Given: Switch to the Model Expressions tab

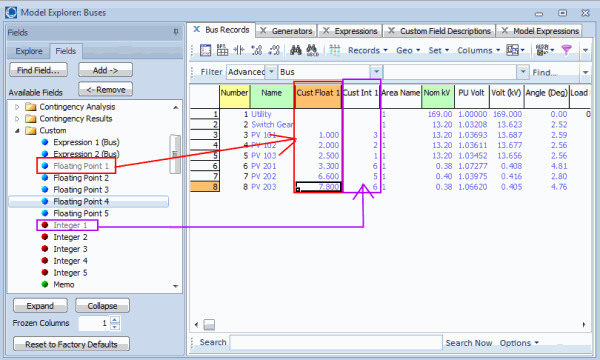Looking at the screenshot, I should [x=546, y=31].
